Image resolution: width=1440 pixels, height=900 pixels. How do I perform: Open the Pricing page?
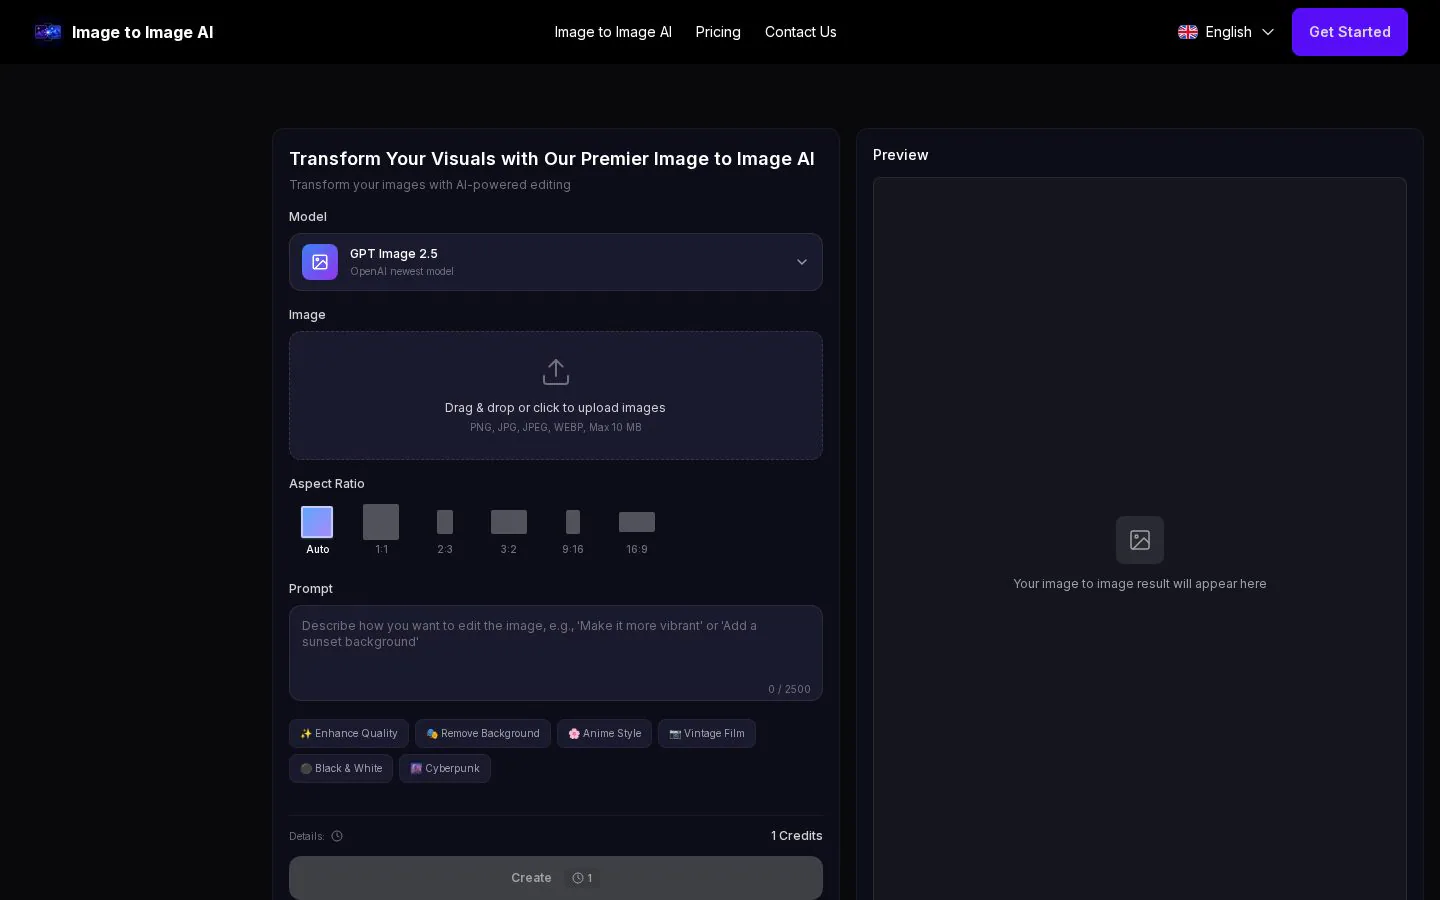718,32
